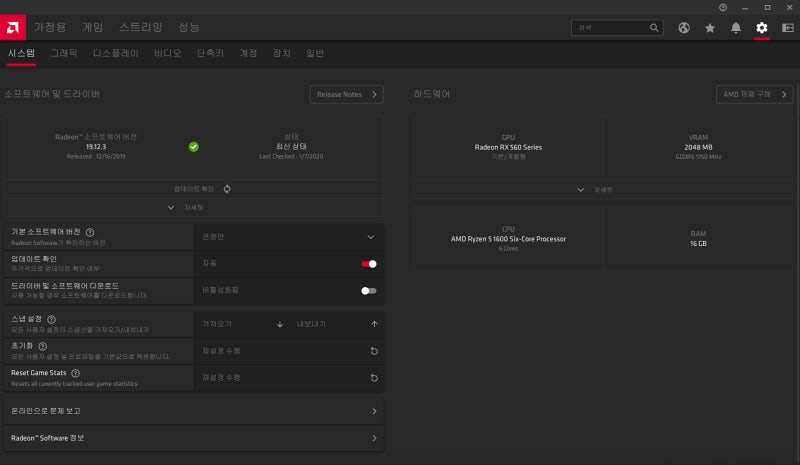This screenshot has height=465, width=800.
Task: Switch to the 단축키 tab
Action: click(210, 53)
